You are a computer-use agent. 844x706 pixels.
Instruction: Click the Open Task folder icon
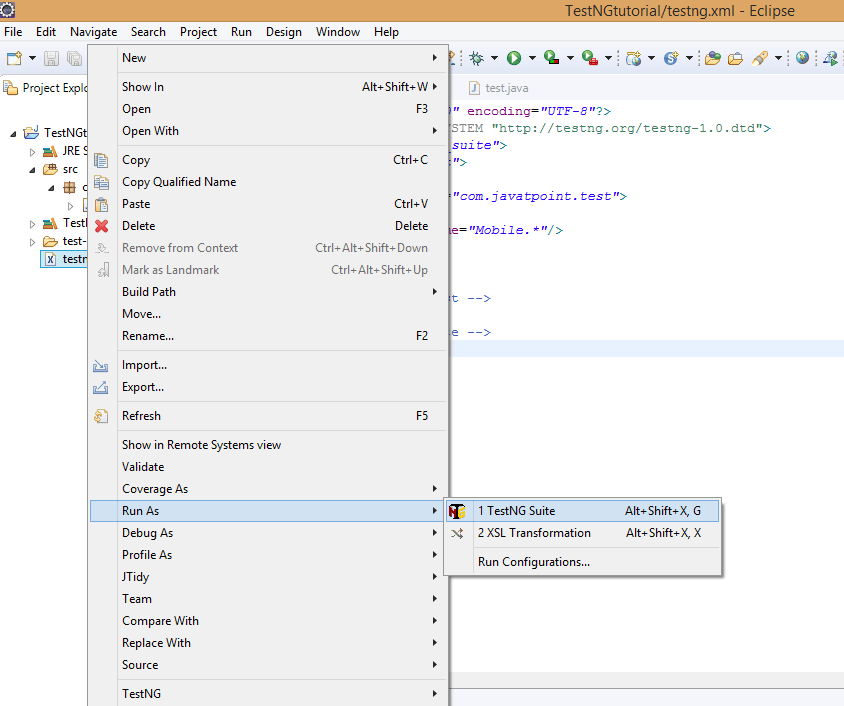coord(735,58)
